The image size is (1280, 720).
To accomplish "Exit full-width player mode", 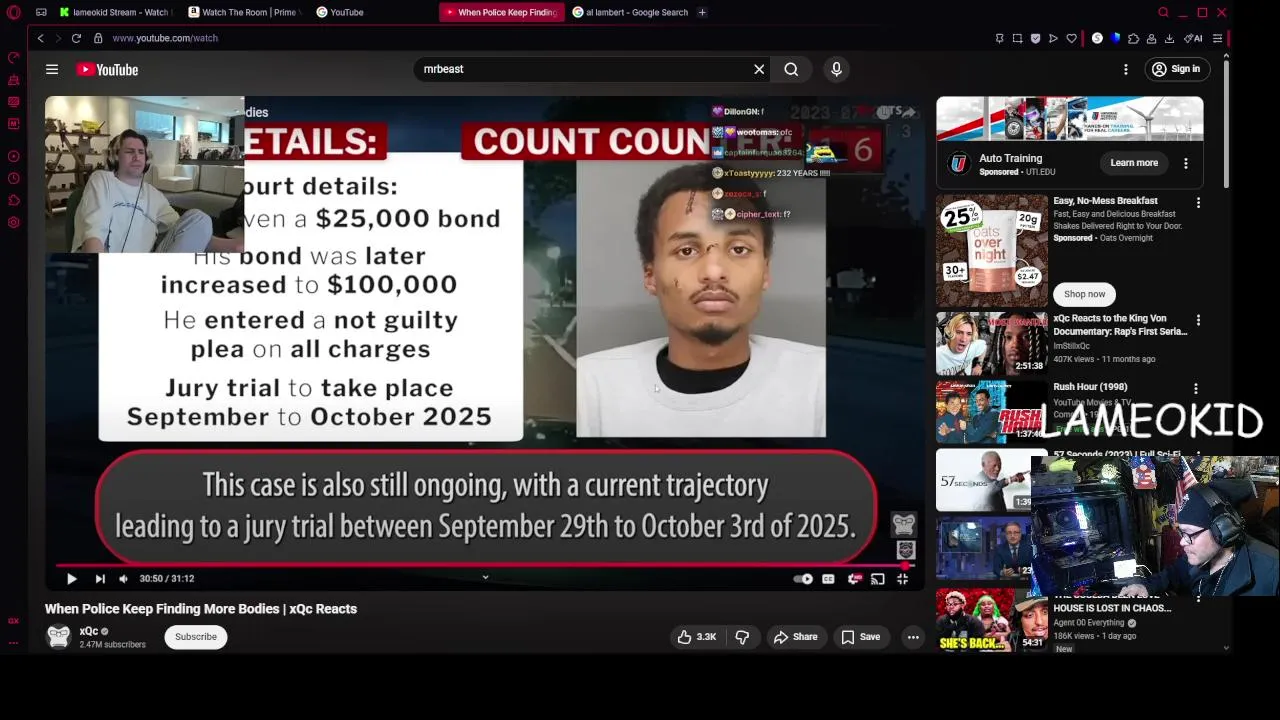I will pyautogui.click(x=902, y=578).
